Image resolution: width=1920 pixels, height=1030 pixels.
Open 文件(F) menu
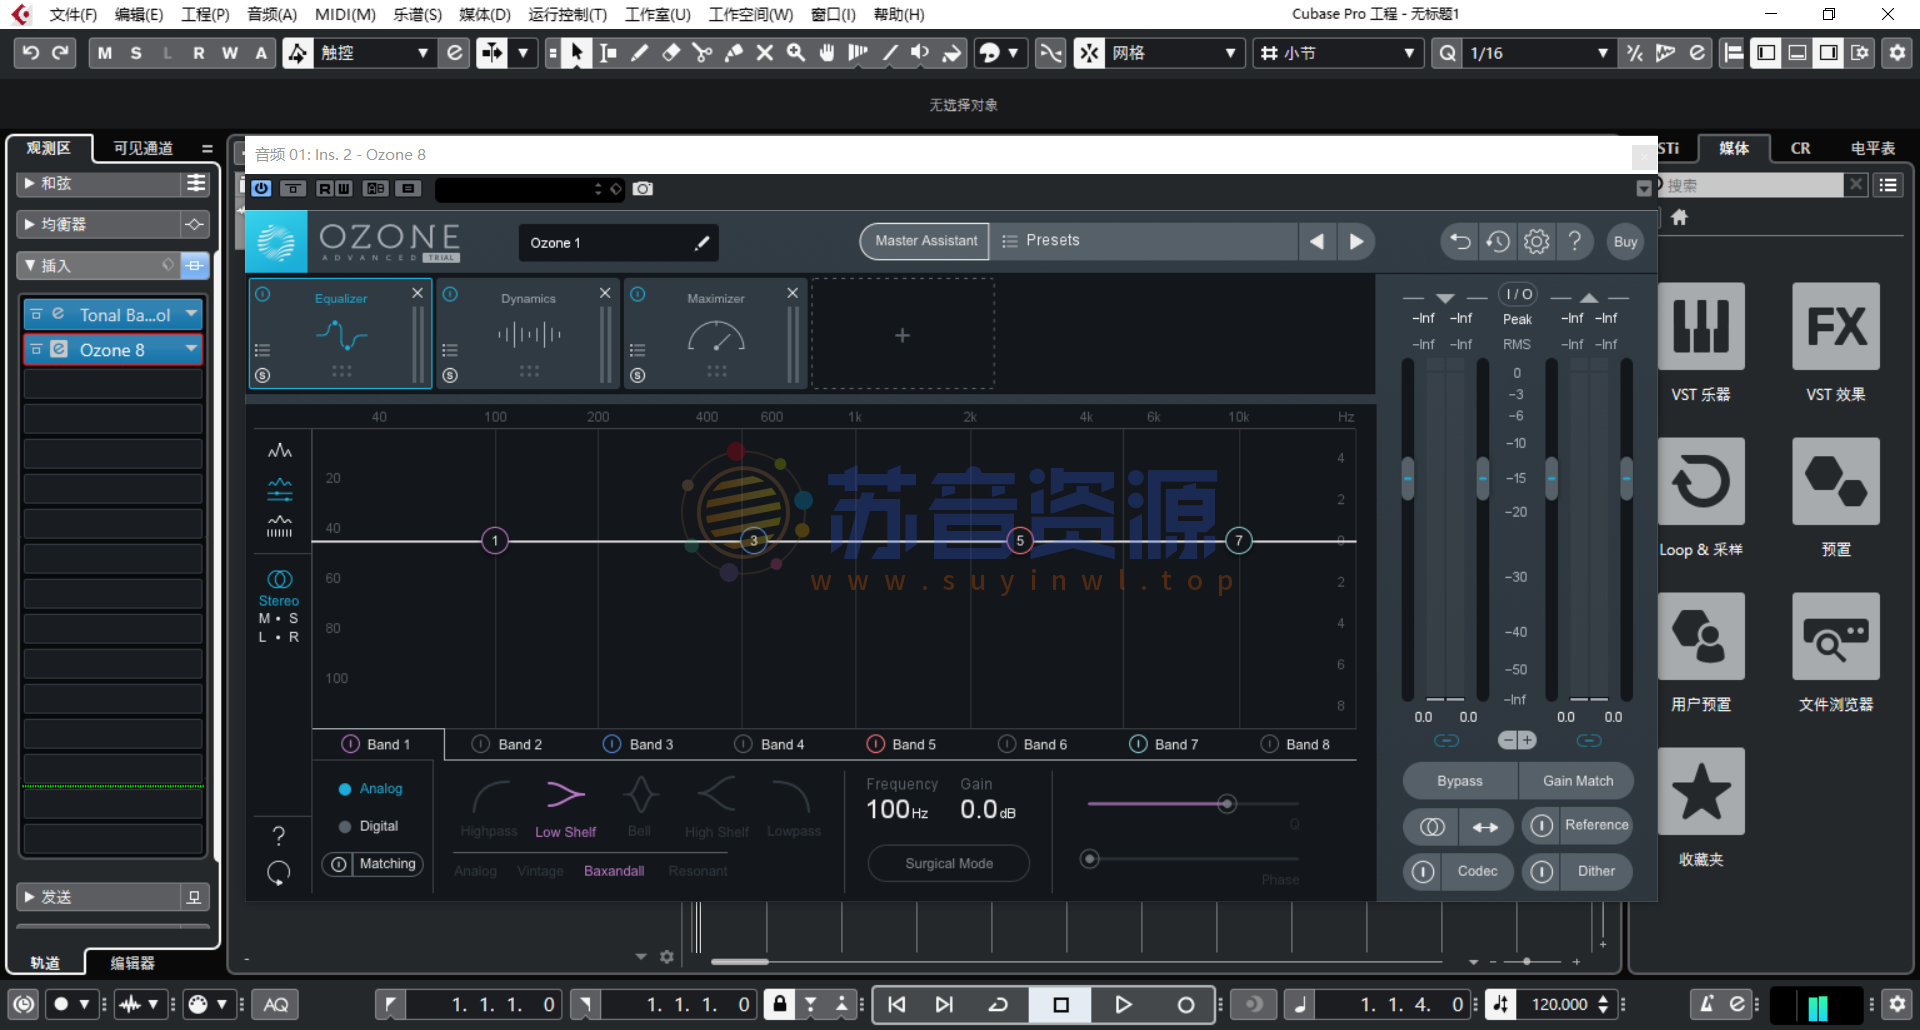[73, 14]
